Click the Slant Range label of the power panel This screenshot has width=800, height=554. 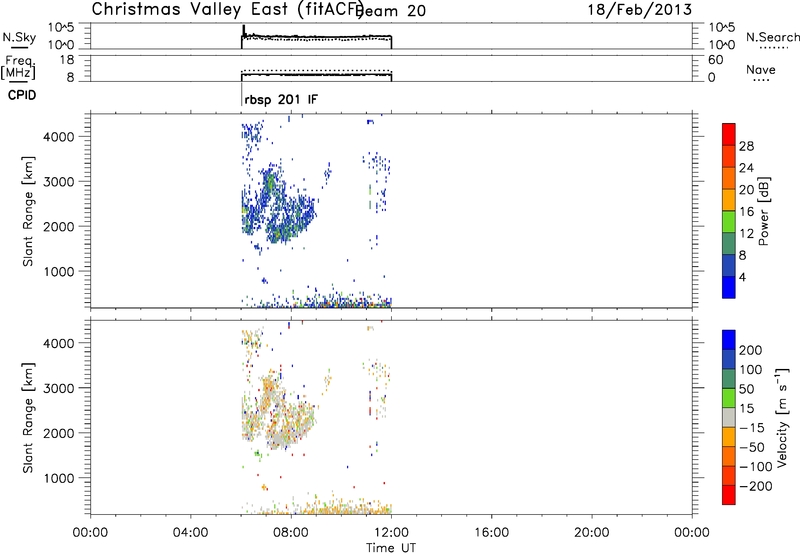(28, 211)
